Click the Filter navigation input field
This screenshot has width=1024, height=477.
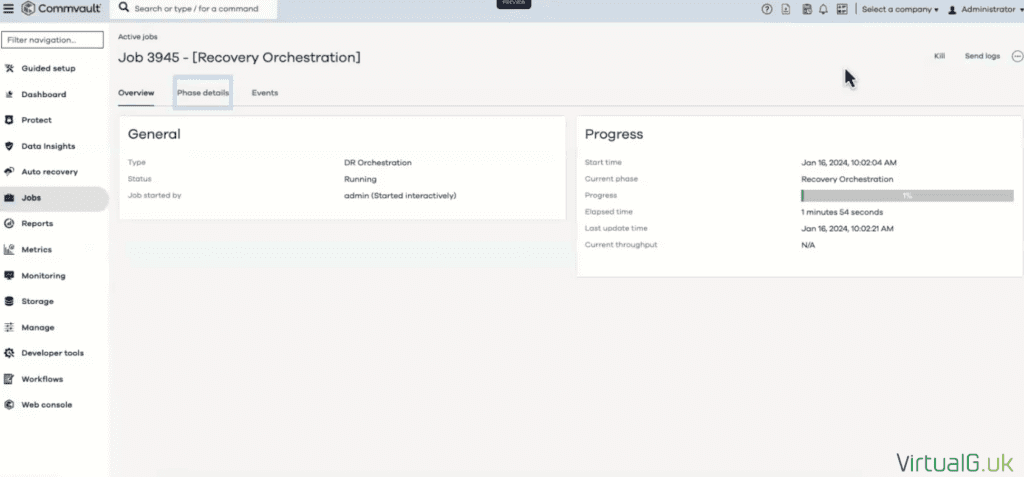[53, 40]
